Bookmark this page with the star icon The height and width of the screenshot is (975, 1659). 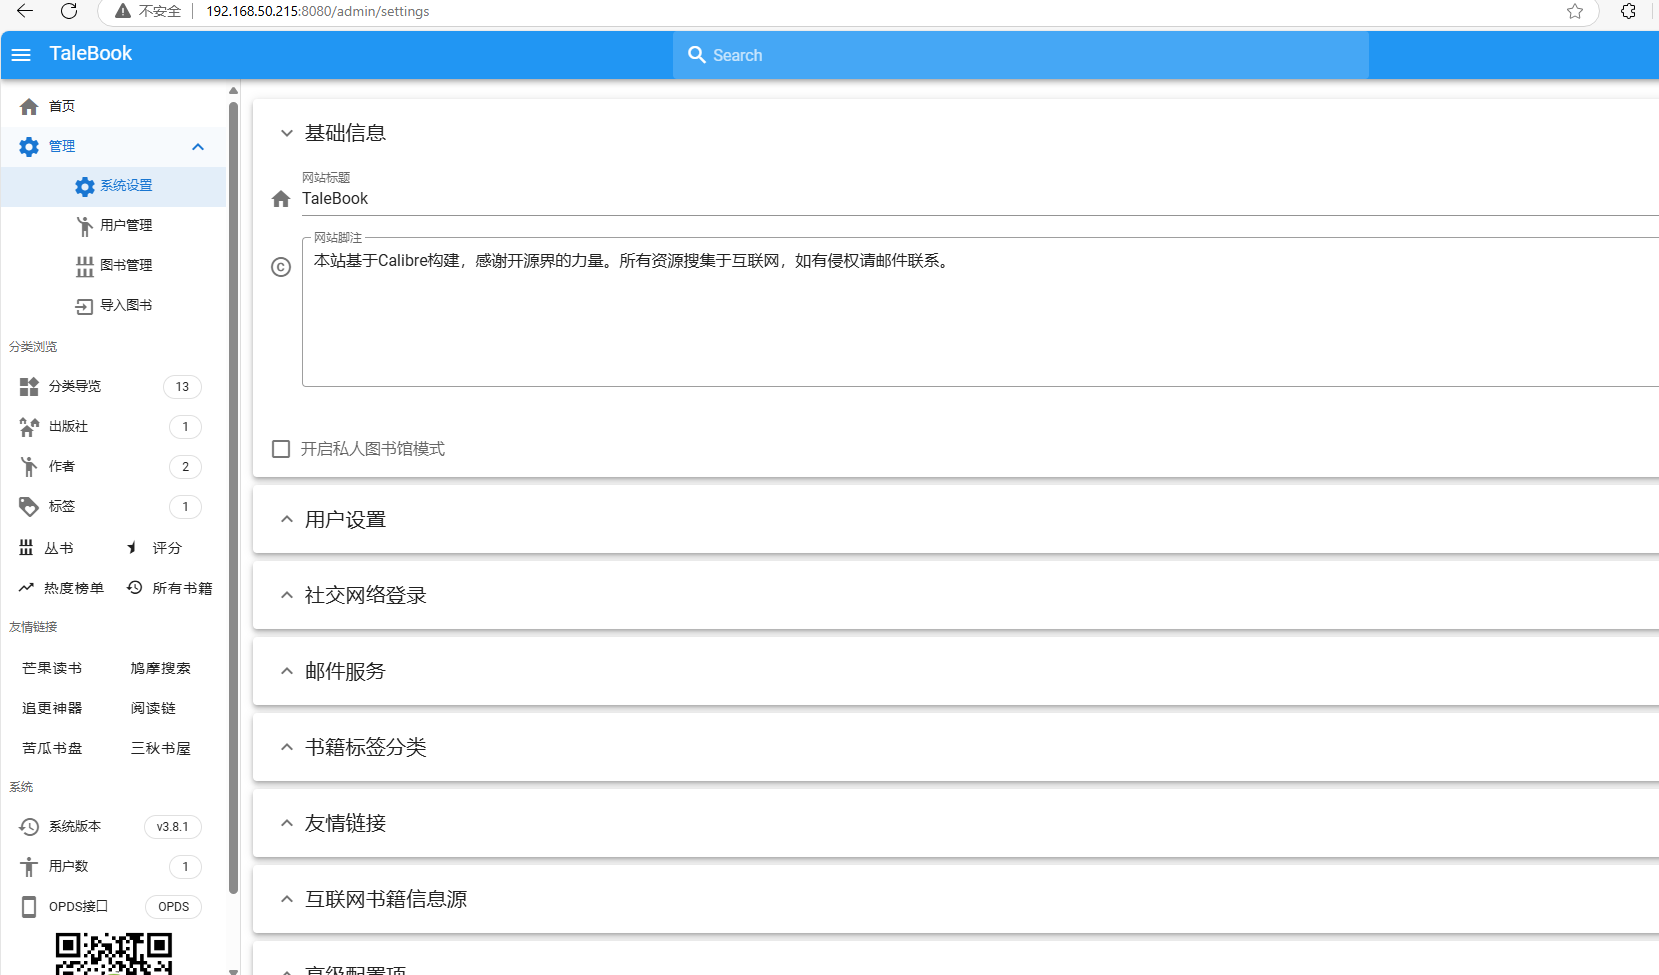tap(1575, 11)
